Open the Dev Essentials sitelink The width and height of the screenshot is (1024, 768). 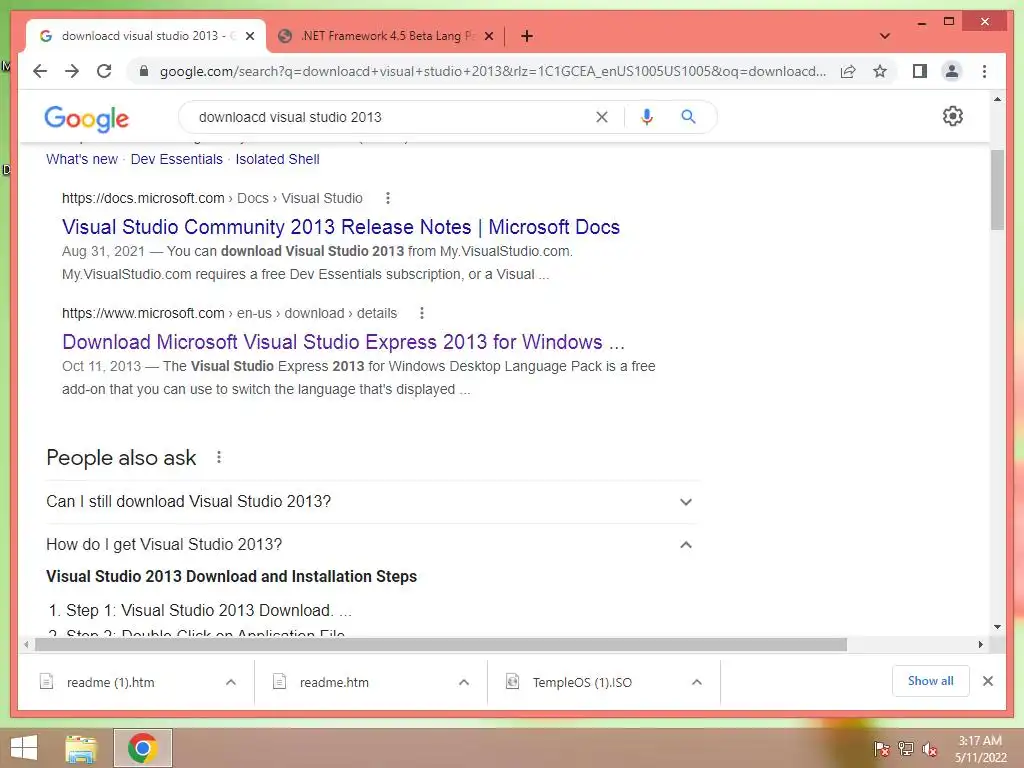tap(176, 159)
